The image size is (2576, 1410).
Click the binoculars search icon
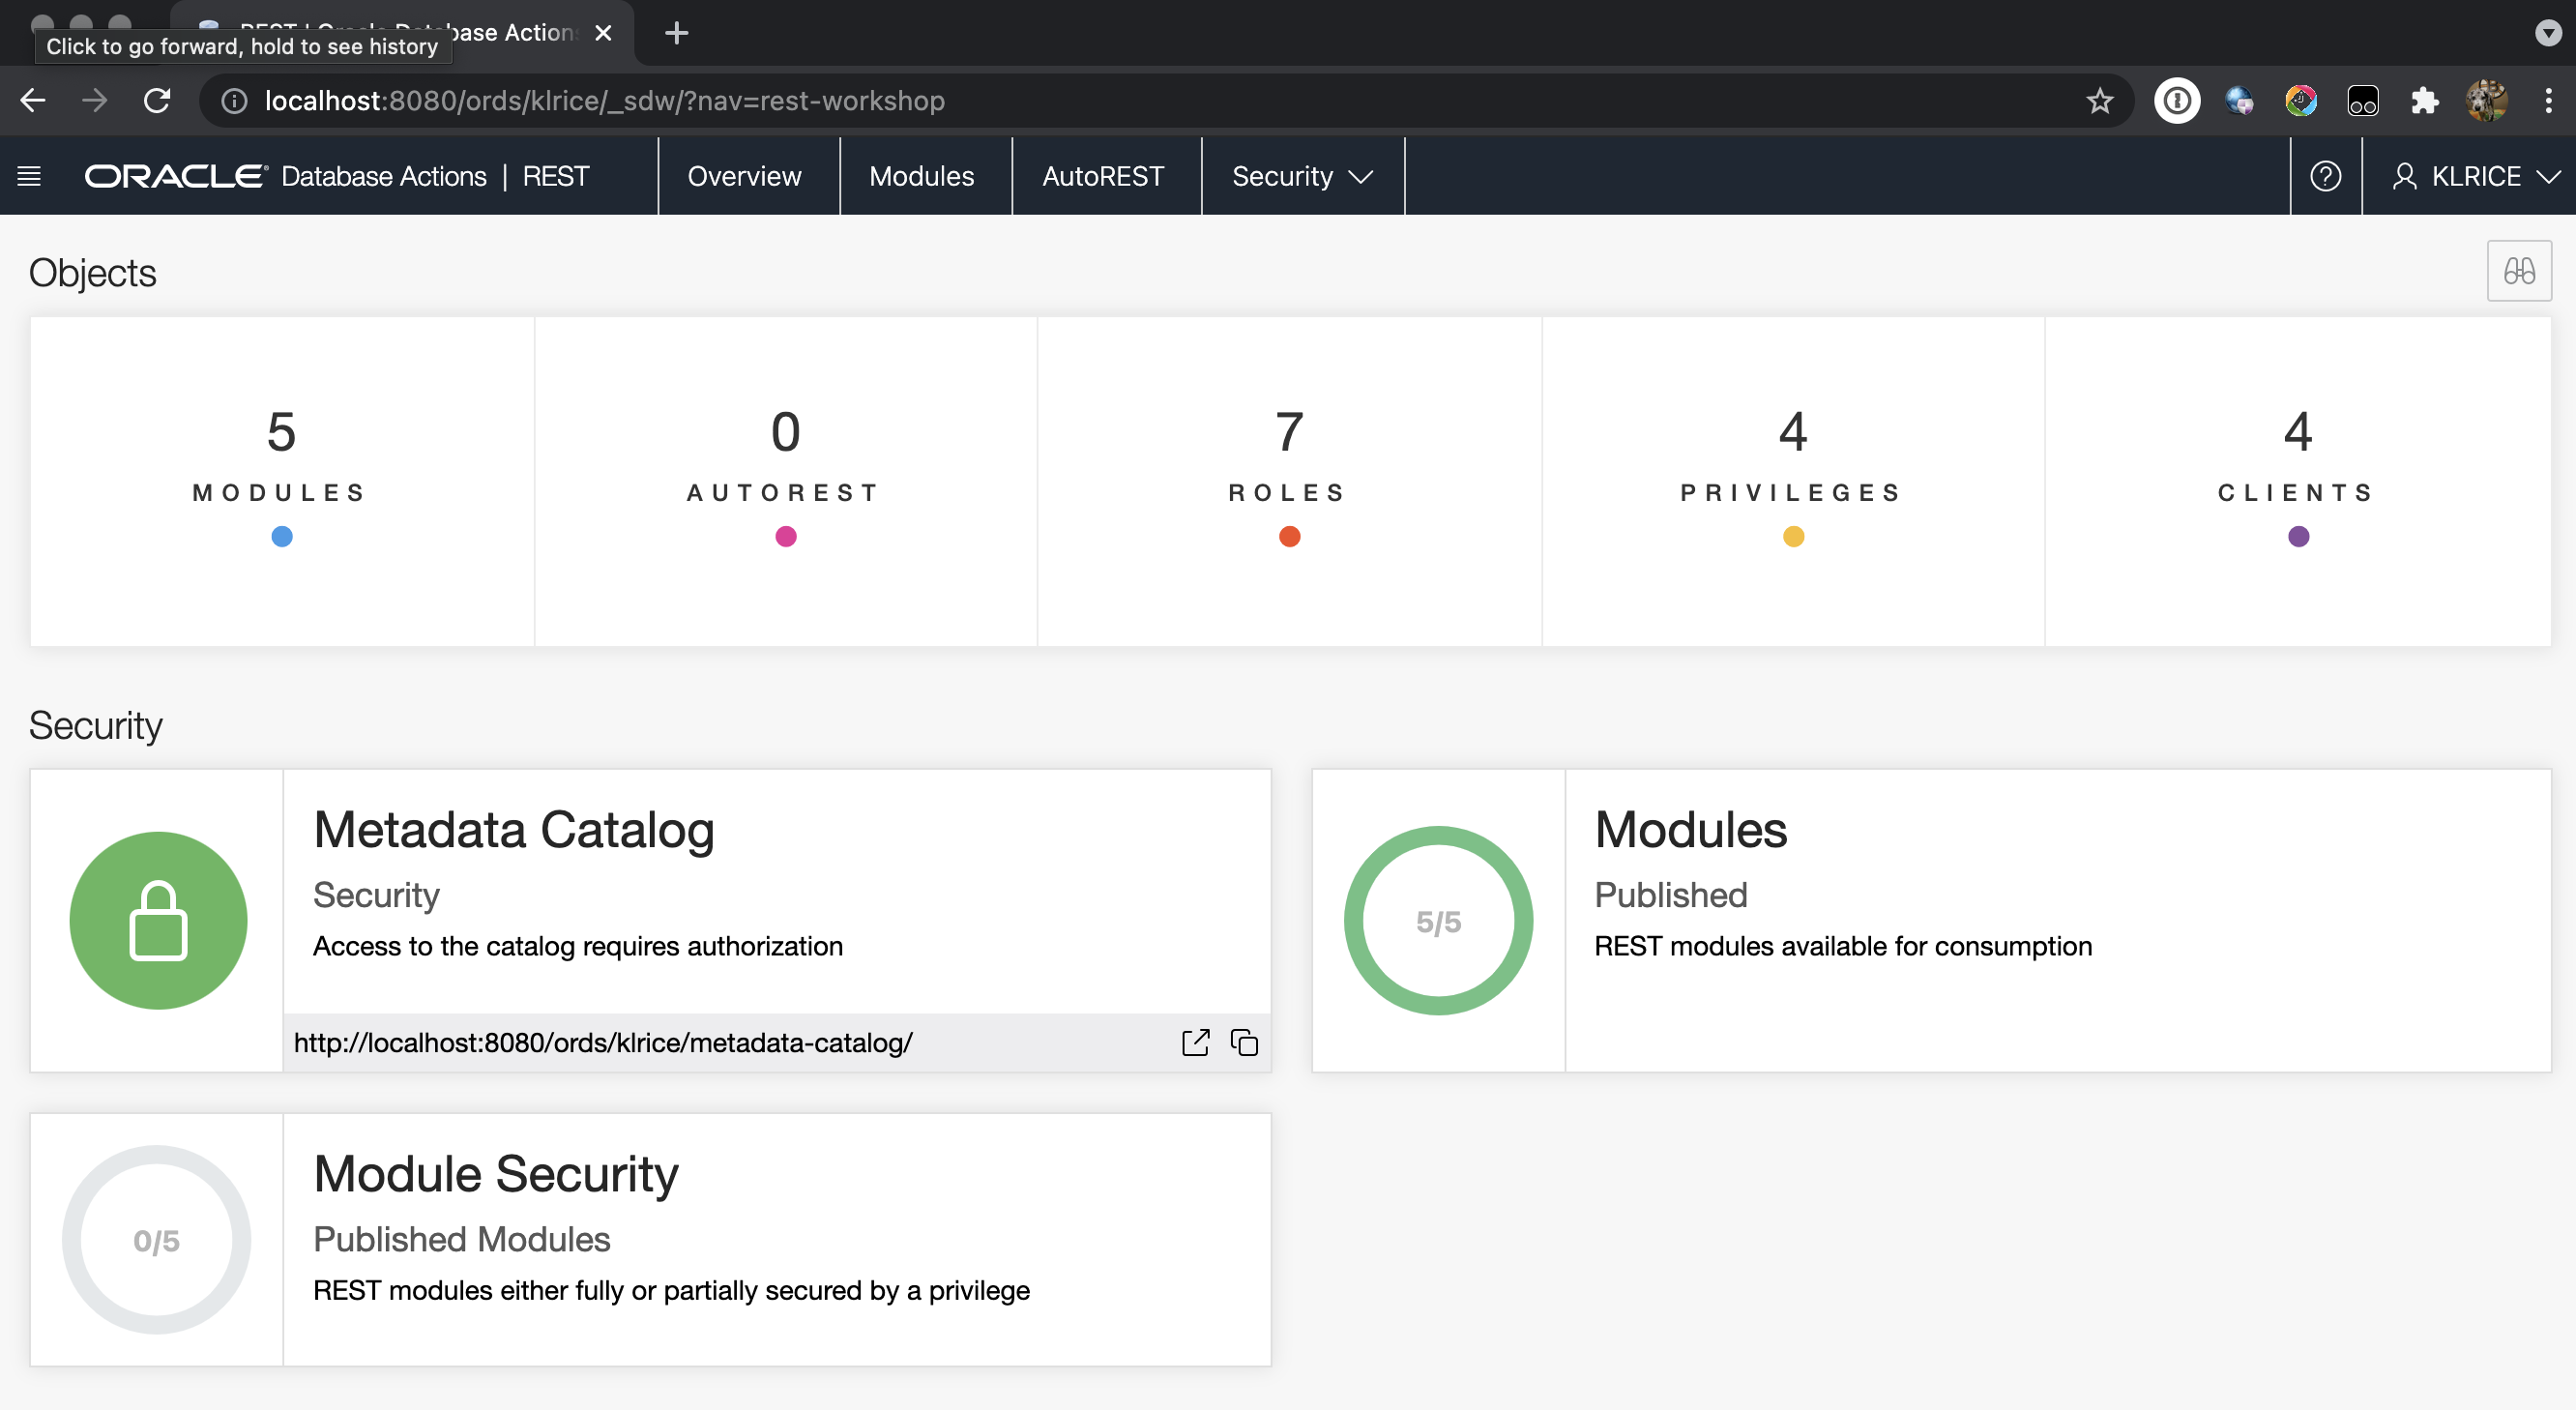coord(2518,271)
